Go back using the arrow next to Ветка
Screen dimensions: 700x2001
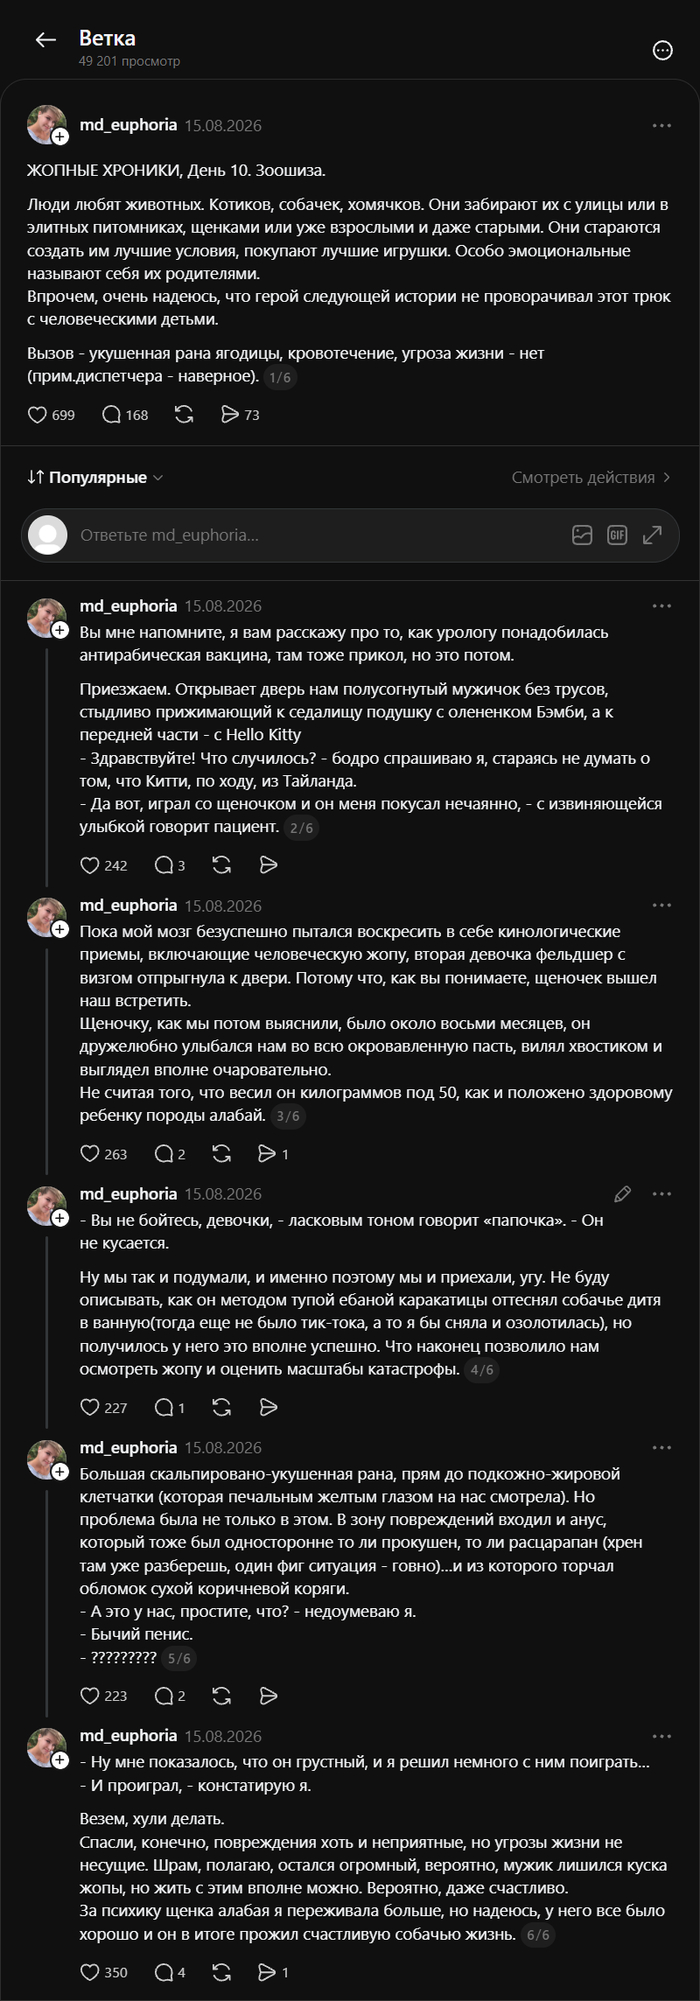pos(45,40)
